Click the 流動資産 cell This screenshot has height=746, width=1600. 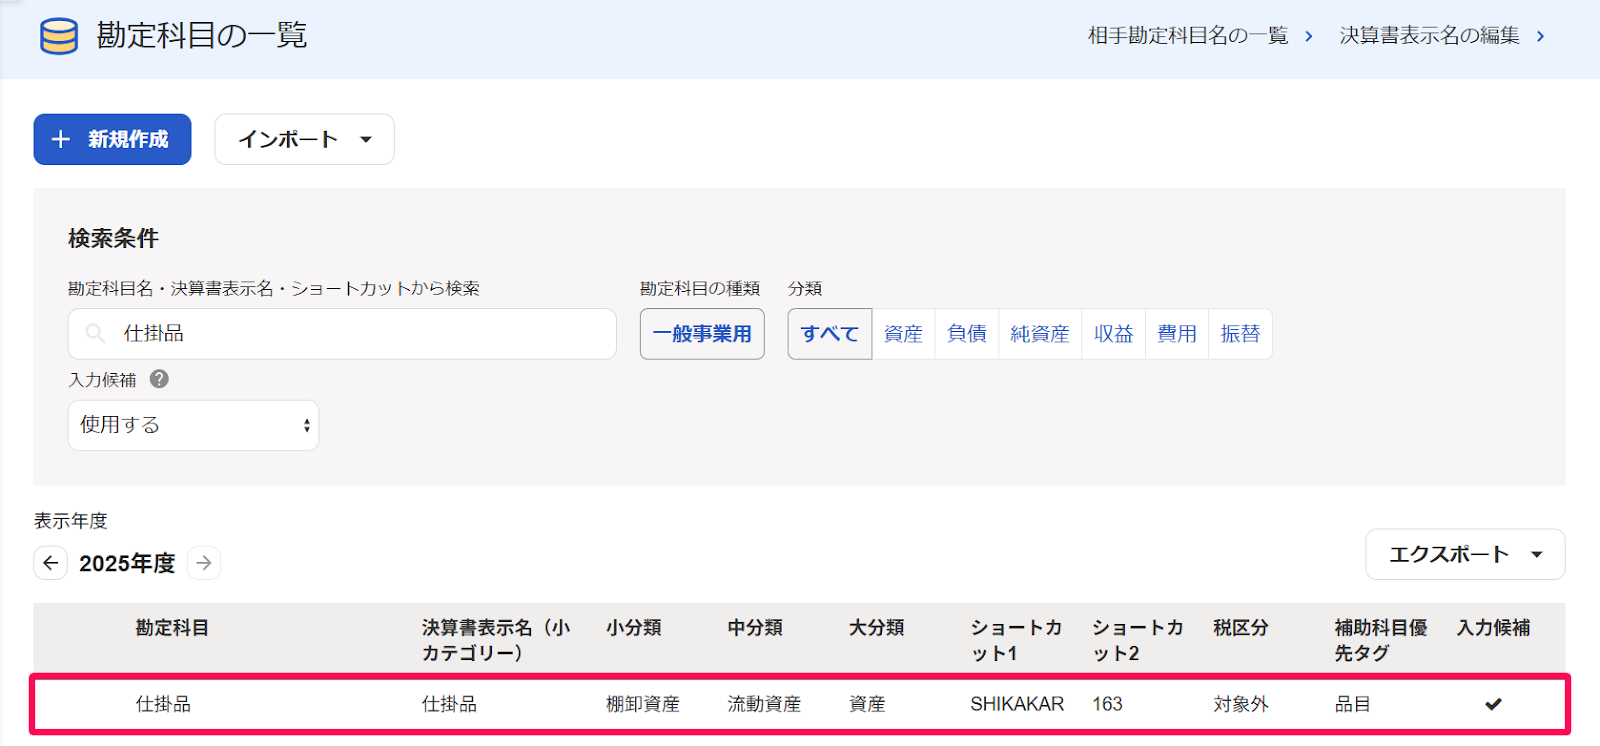(x=764, y=704)
